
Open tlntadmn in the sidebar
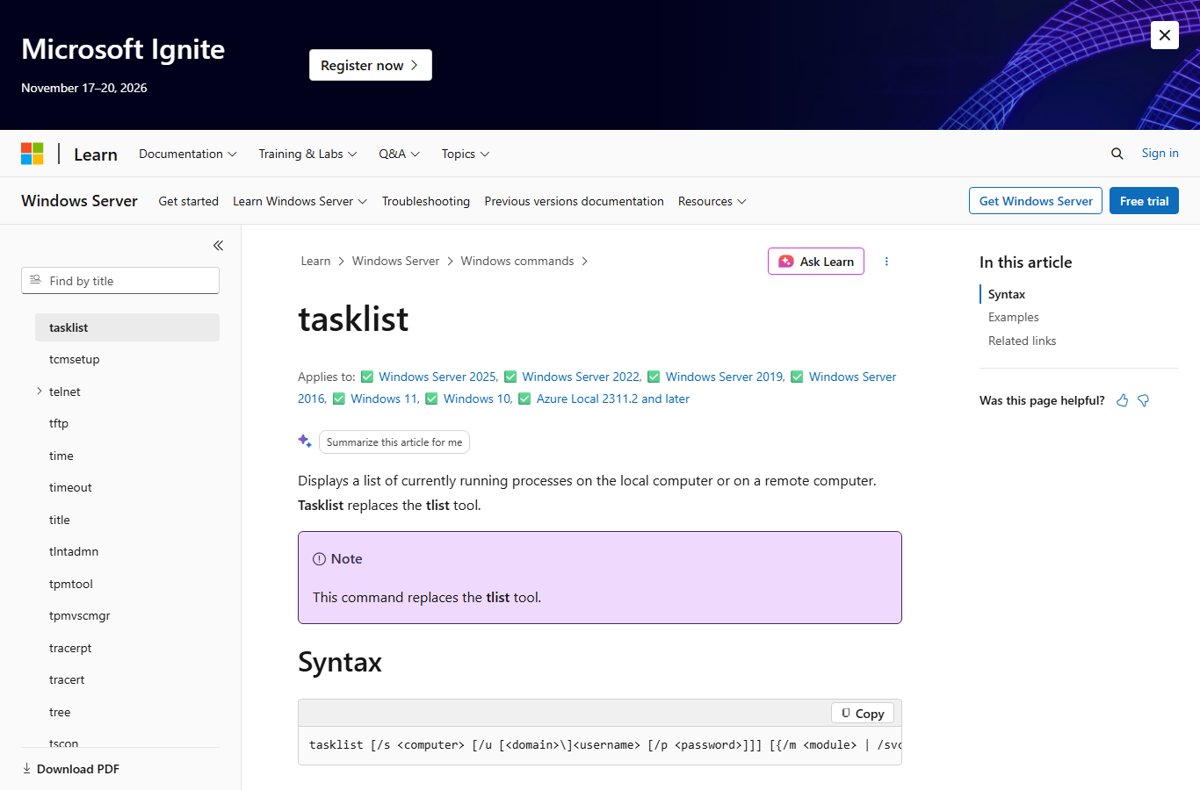click(74, 551)
